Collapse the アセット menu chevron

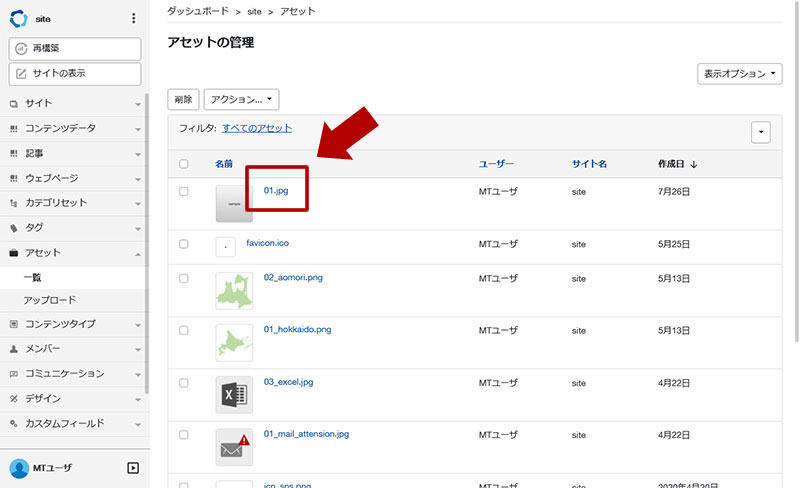[138, 254]
